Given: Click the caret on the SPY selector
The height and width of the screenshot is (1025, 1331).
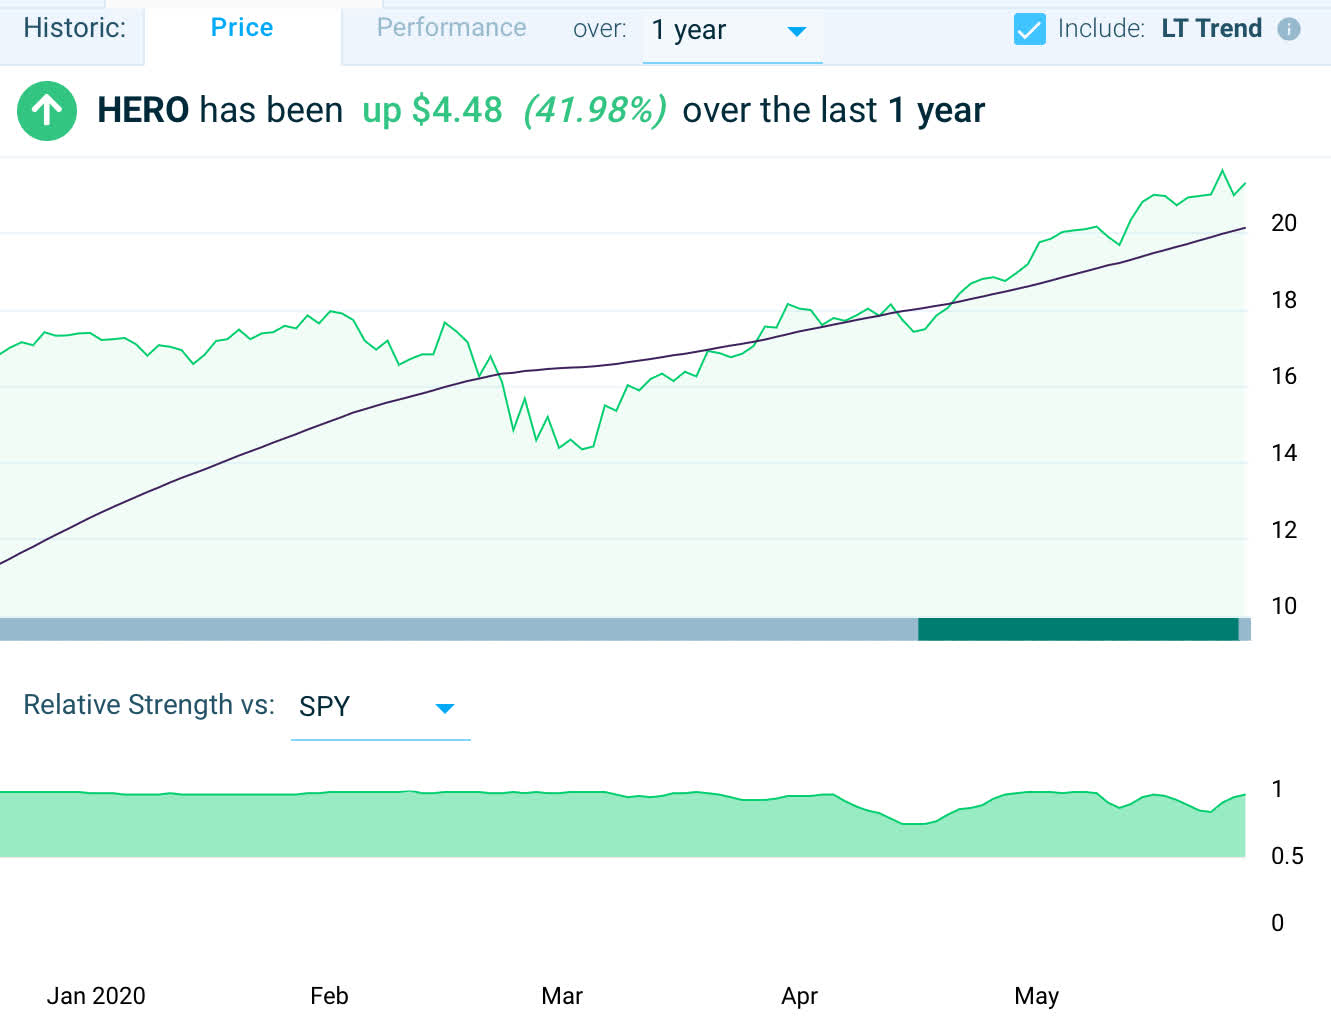Looking at the screenshot, I should [x=445, y=708].
